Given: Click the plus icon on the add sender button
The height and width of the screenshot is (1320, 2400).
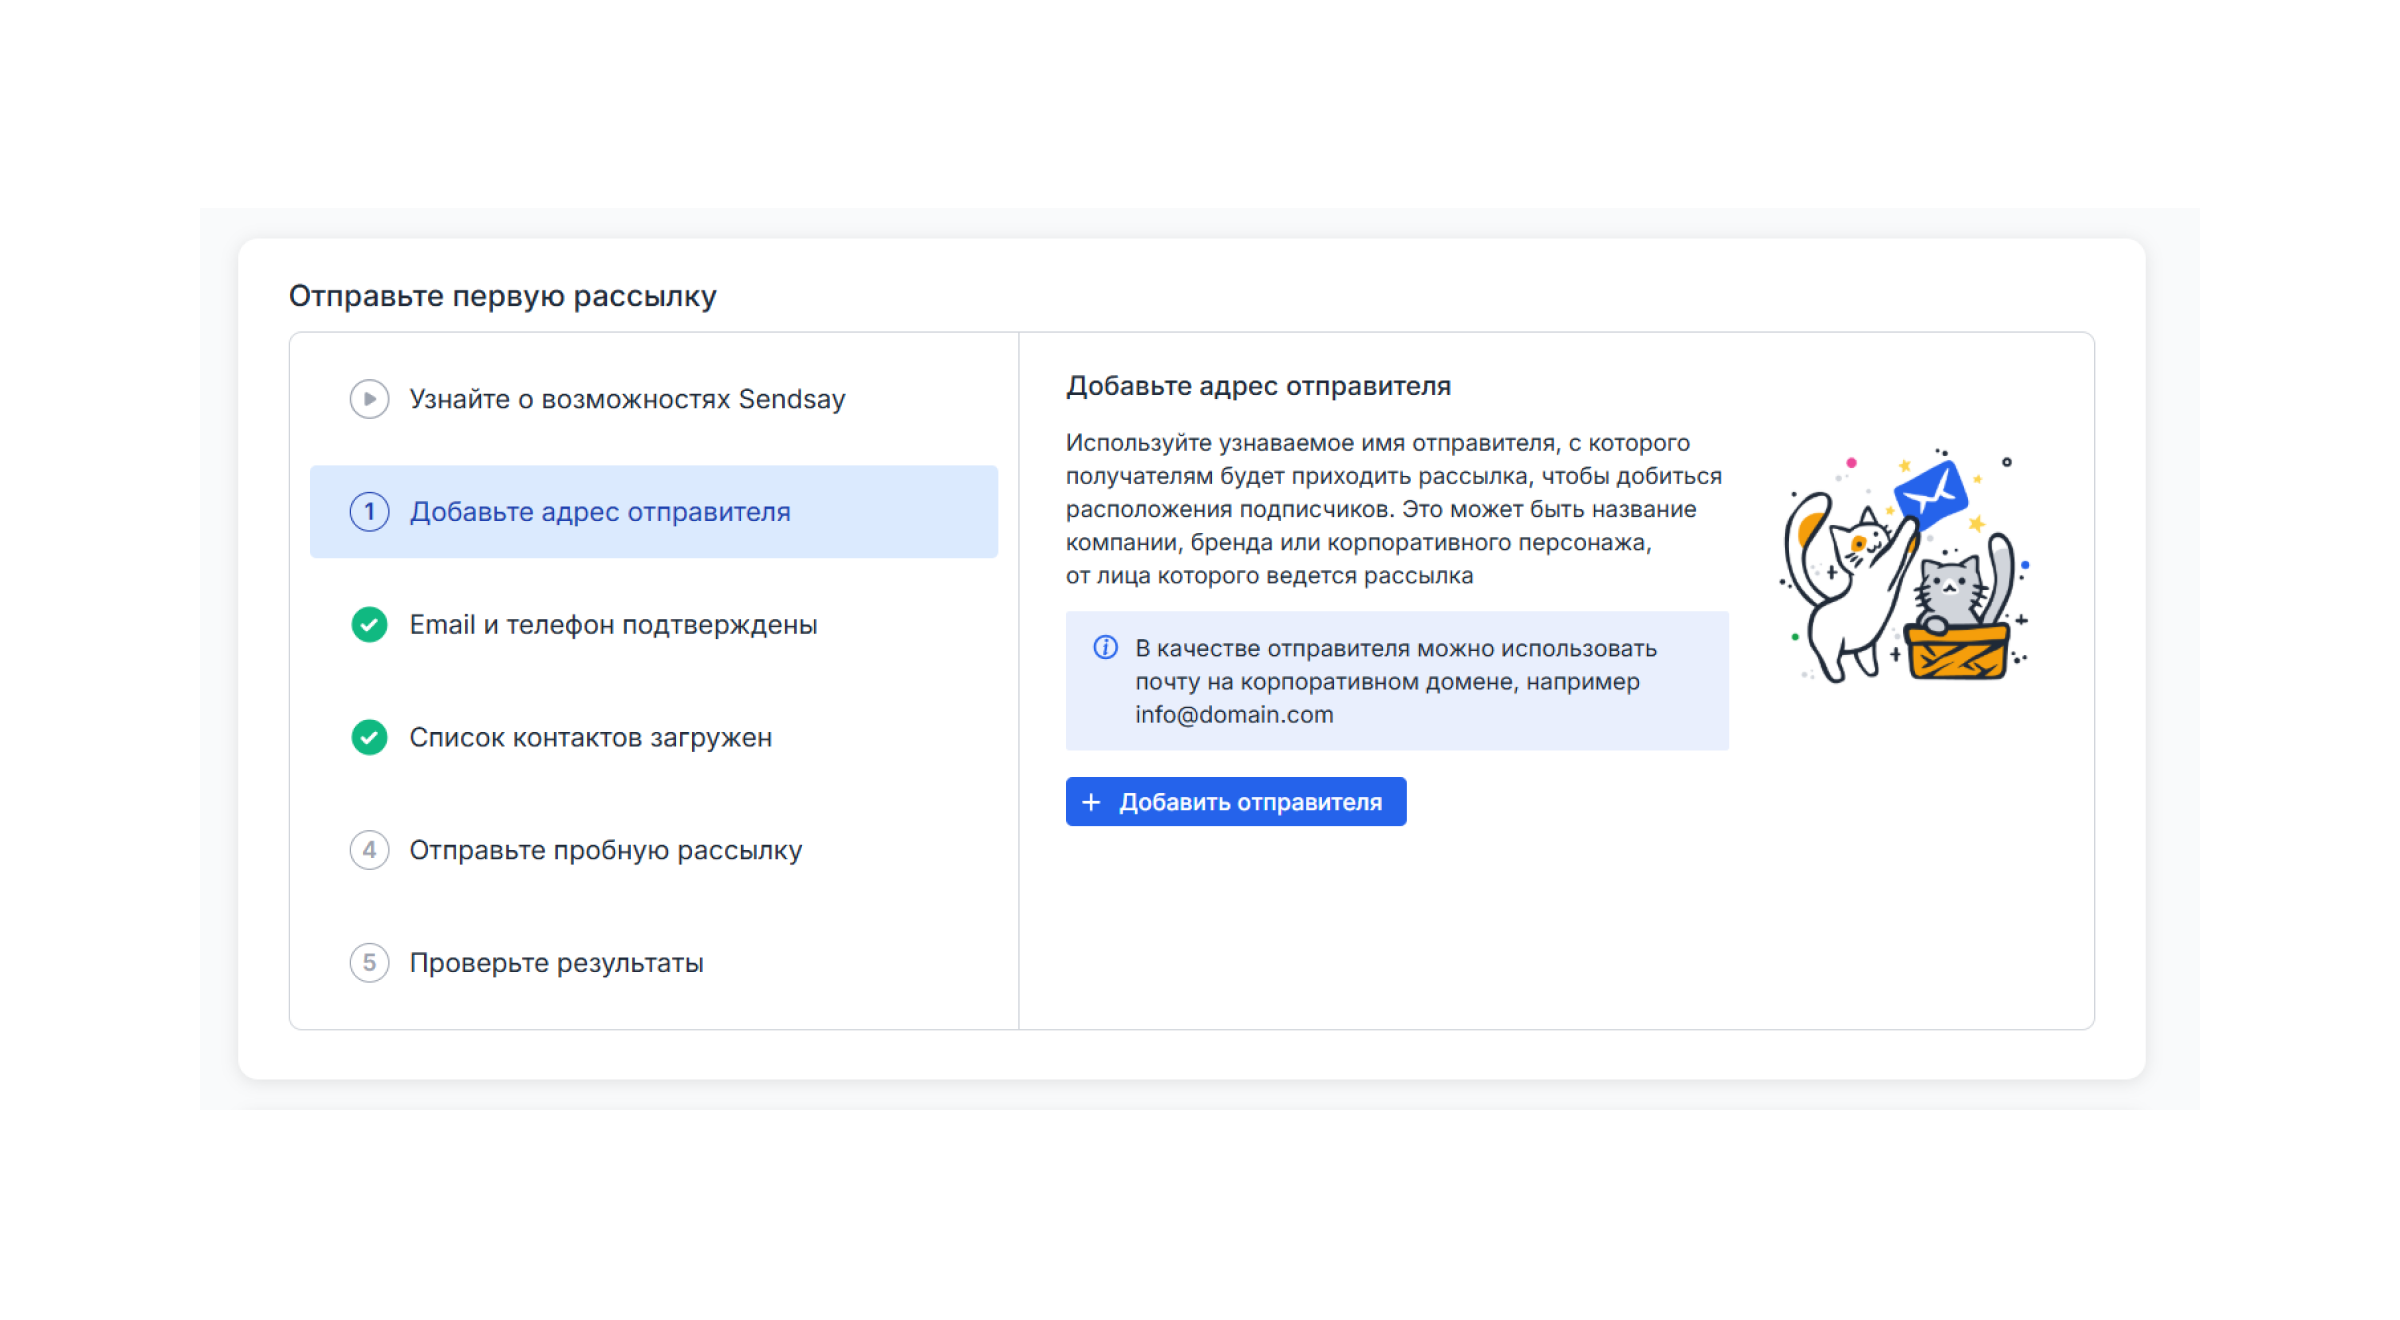Looking at the screenshot, I should (x=1091, y=802).
